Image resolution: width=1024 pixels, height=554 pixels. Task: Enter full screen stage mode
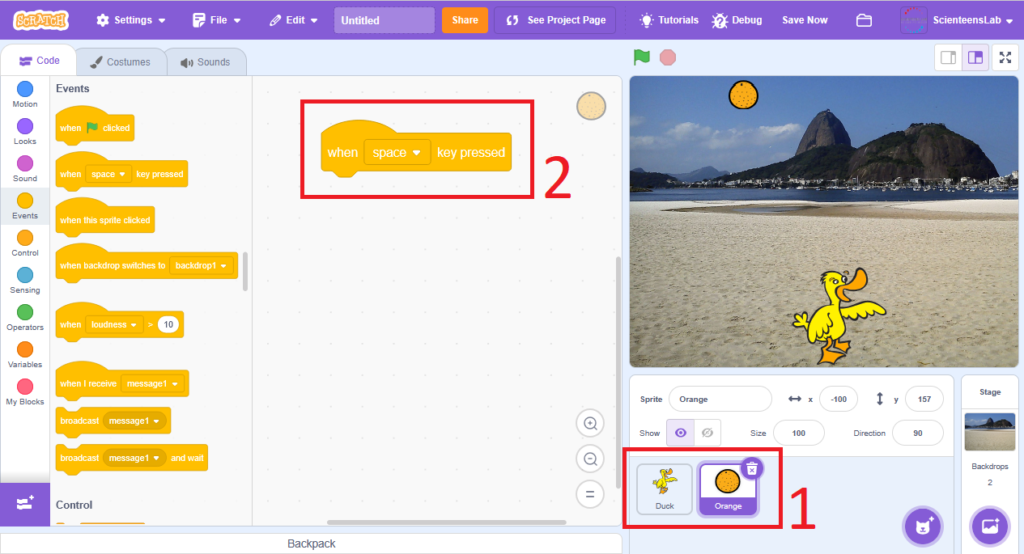coord(1005,57)
